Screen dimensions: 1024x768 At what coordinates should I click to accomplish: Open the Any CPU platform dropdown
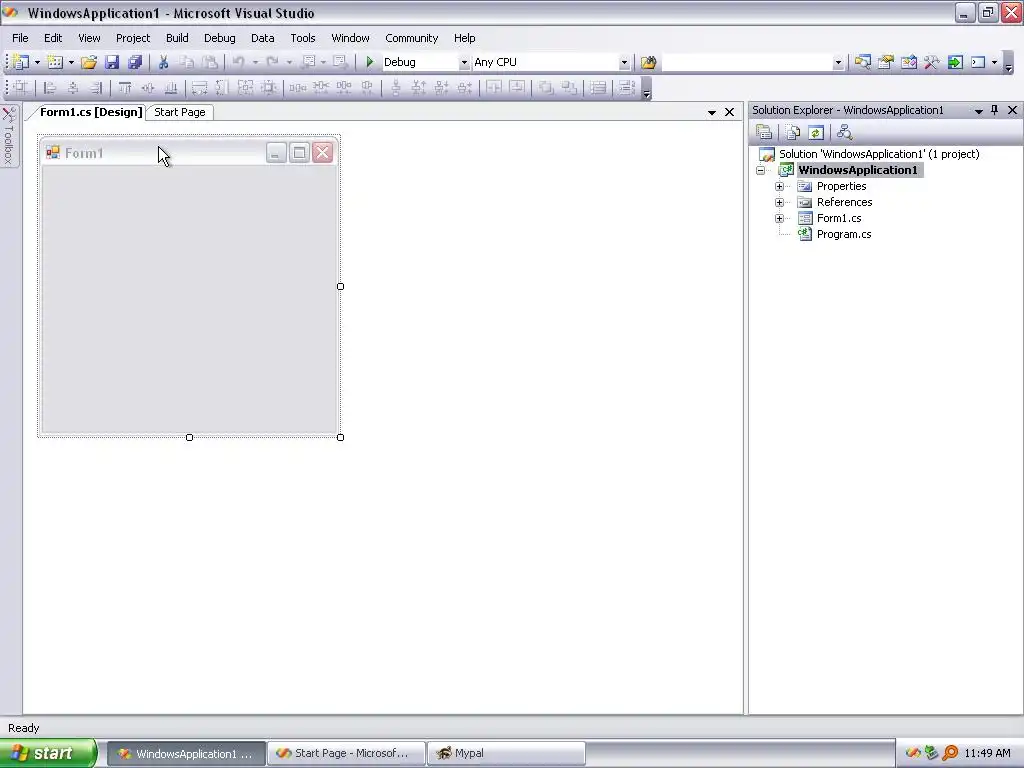(x=624, y=63)
